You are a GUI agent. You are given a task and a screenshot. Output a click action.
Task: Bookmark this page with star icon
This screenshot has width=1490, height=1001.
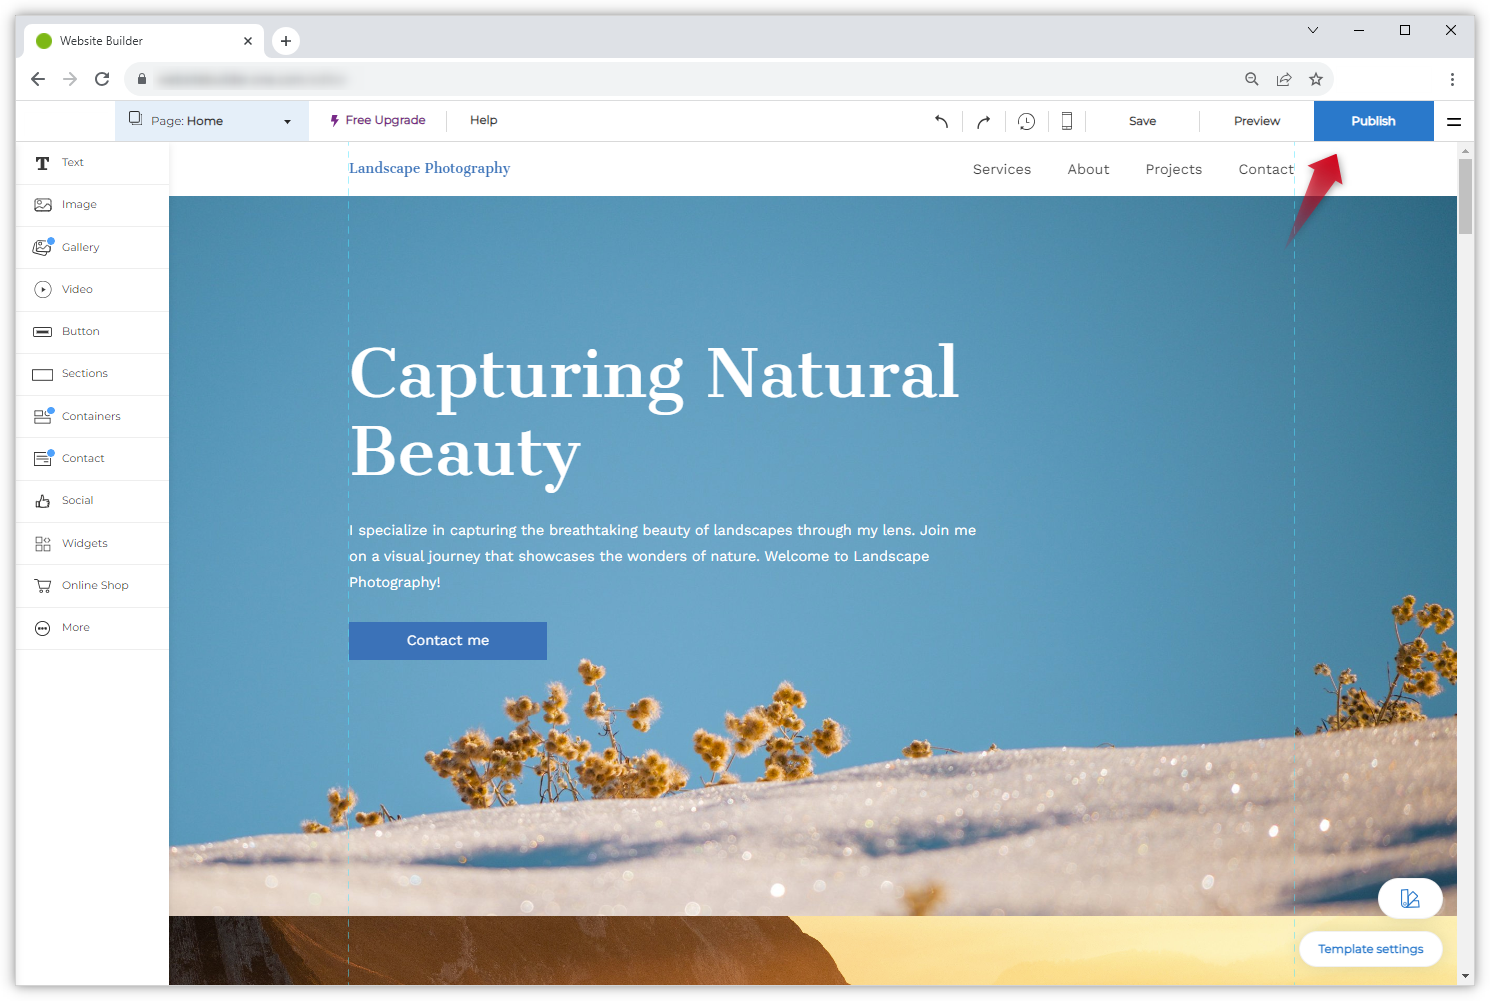pyautogui.click(x=1316, y=79)
